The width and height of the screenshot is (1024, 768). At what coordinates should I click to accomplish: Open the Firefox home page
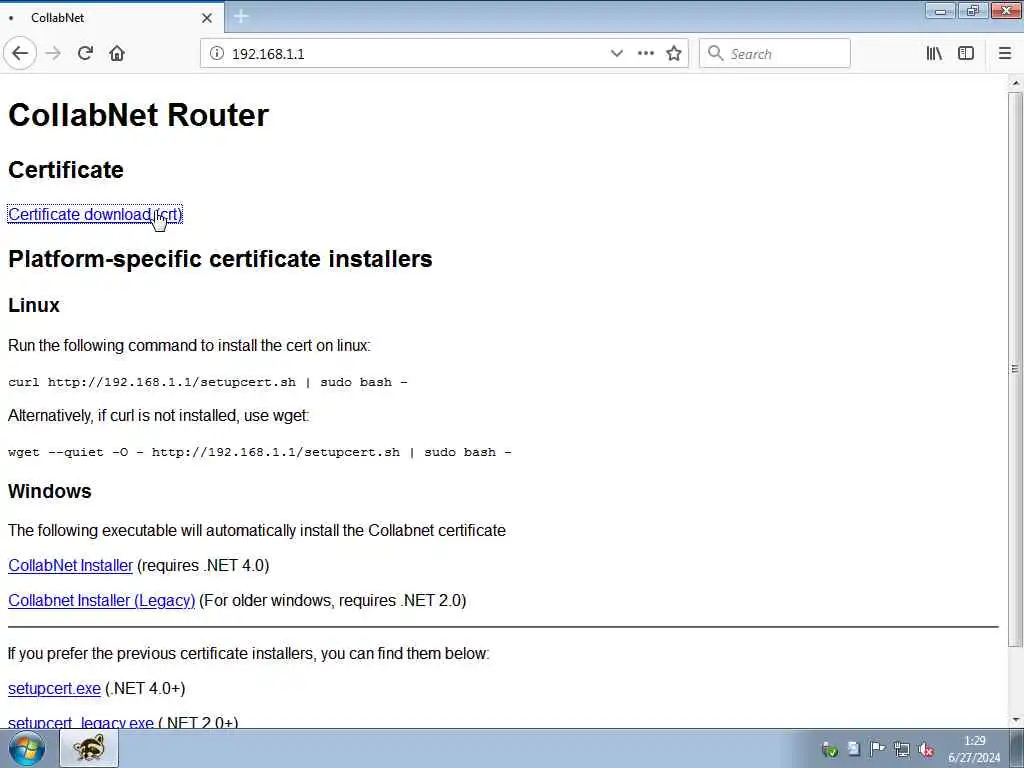(x=117, y=54)
